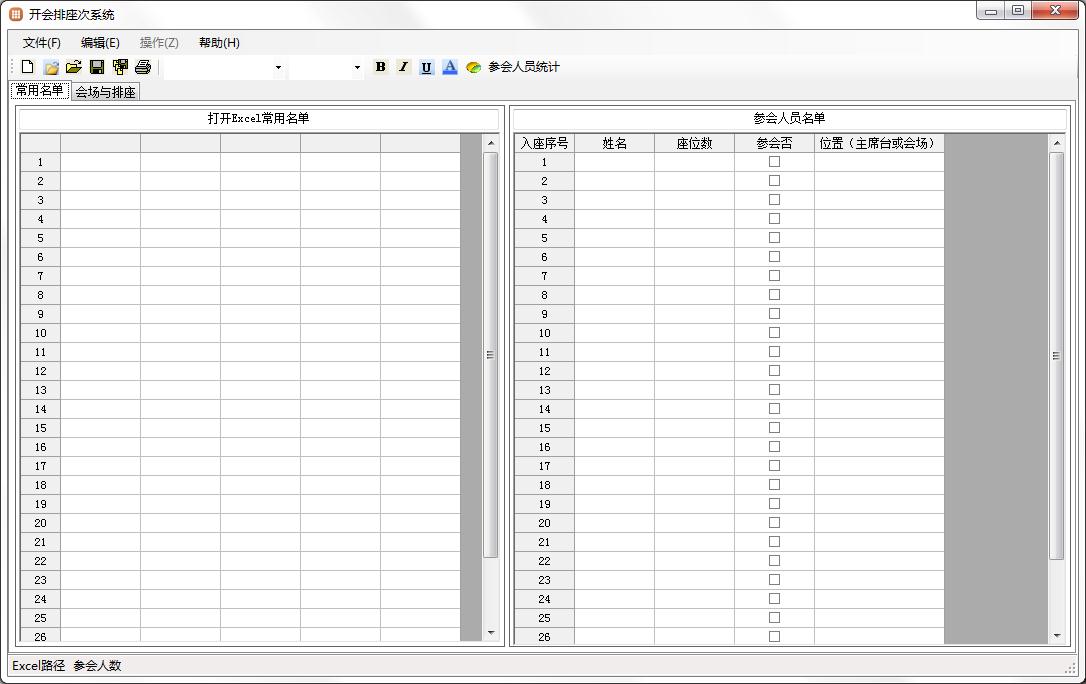Click the open folder icon in toolbar

tap(73, 66)
